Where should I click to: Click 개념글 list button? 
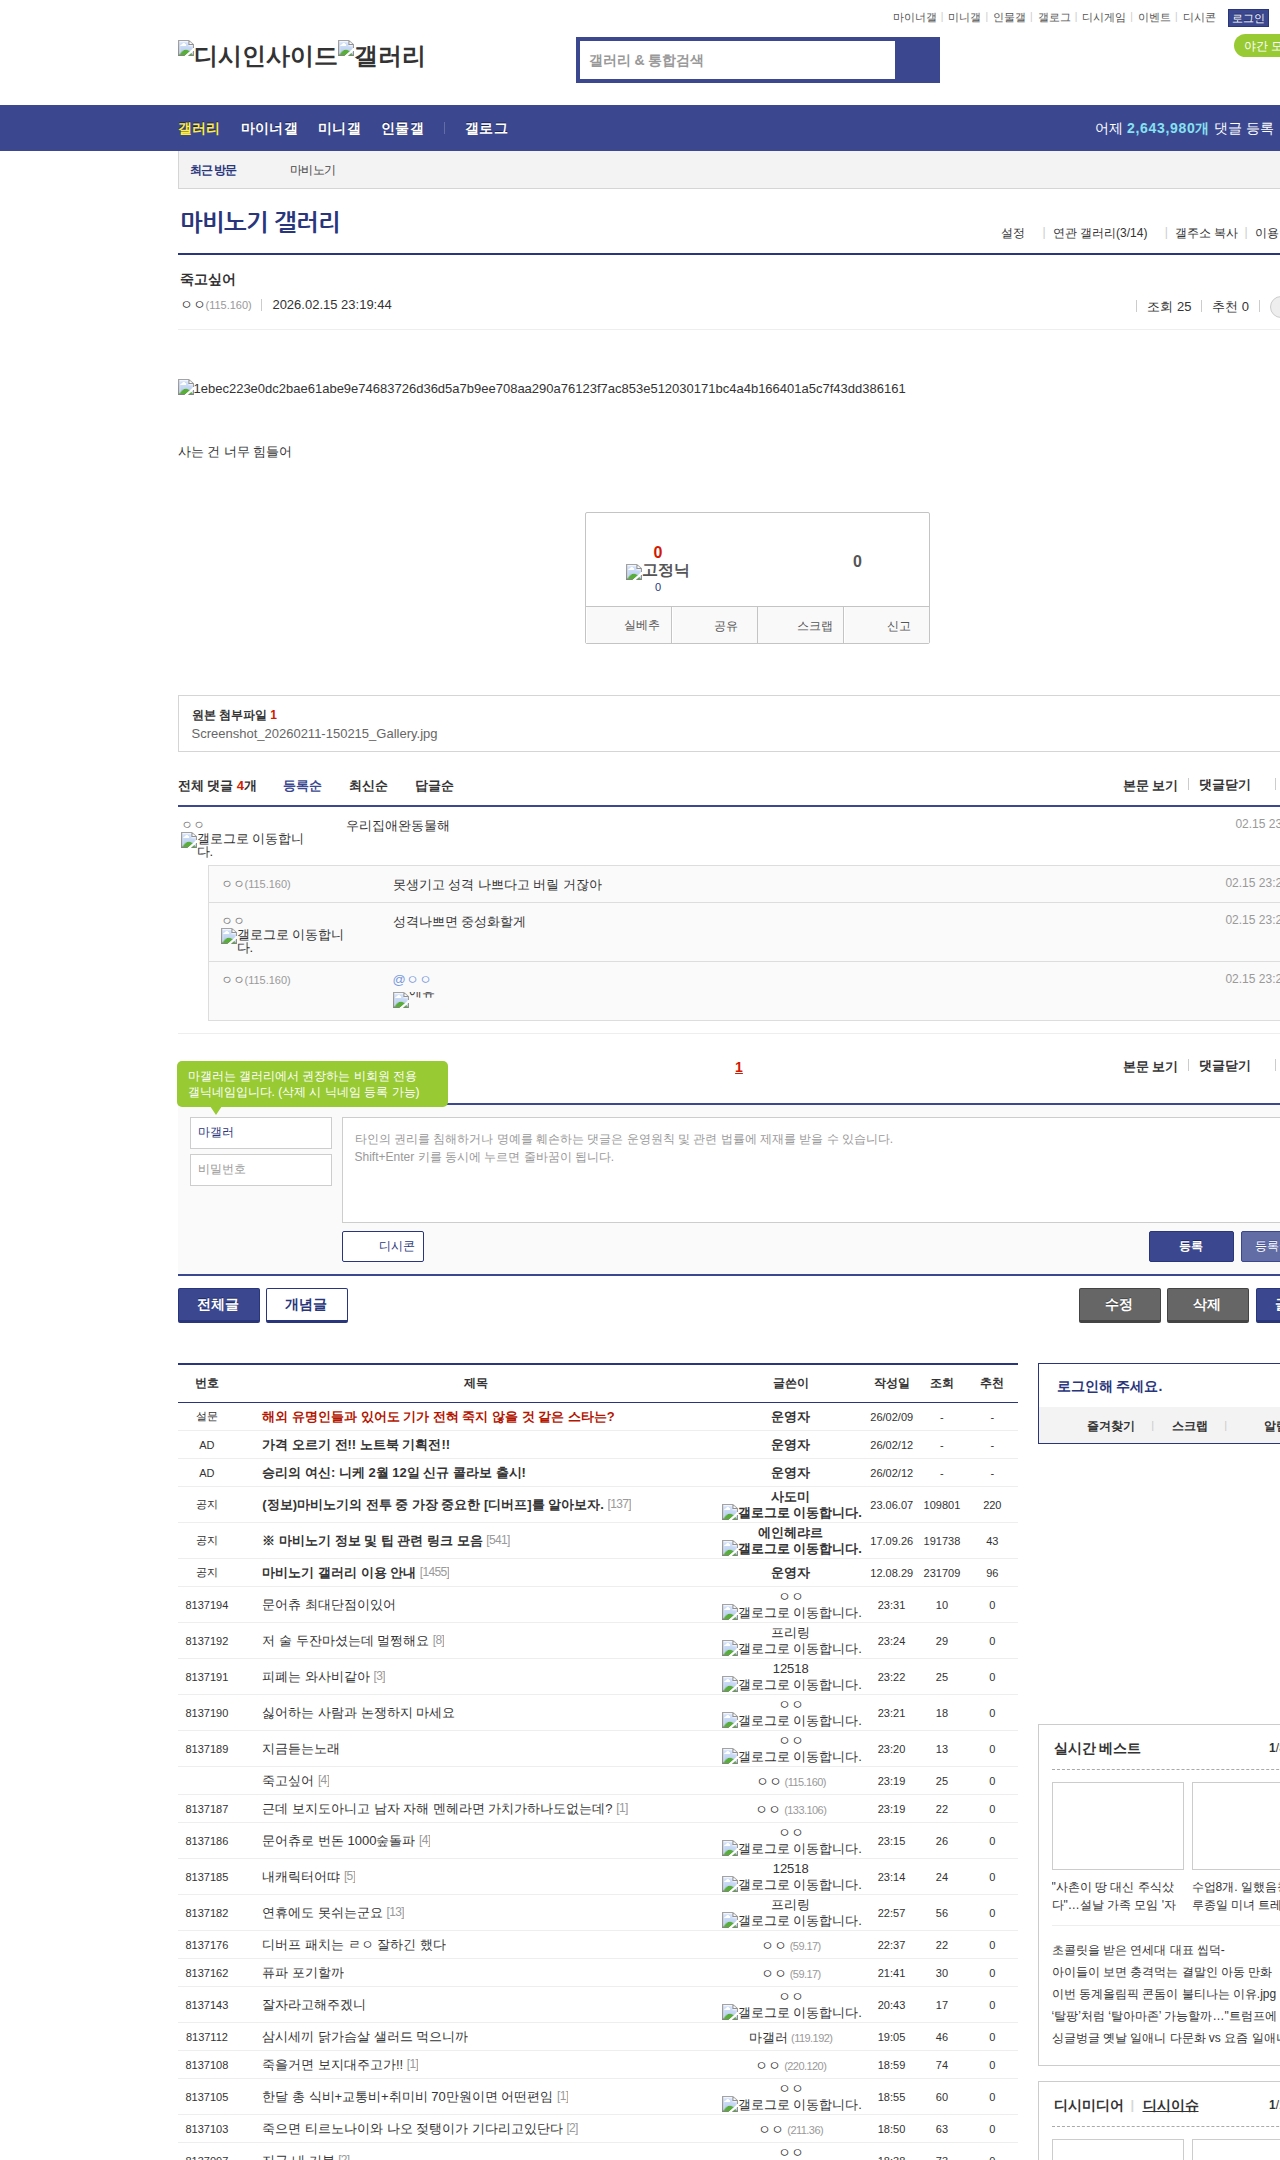(306, 1305)
